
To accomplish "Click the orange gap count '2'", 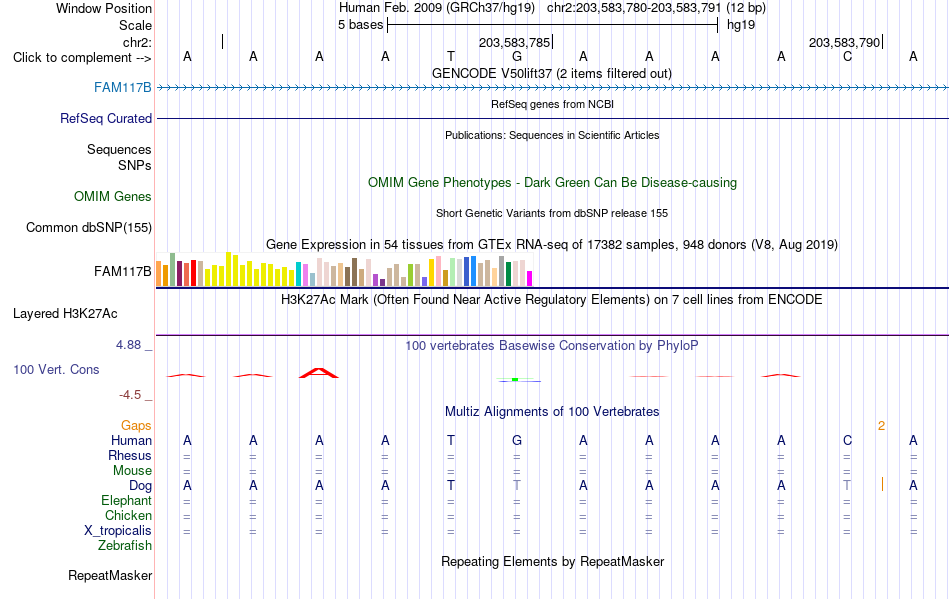I will coord(881,426).
